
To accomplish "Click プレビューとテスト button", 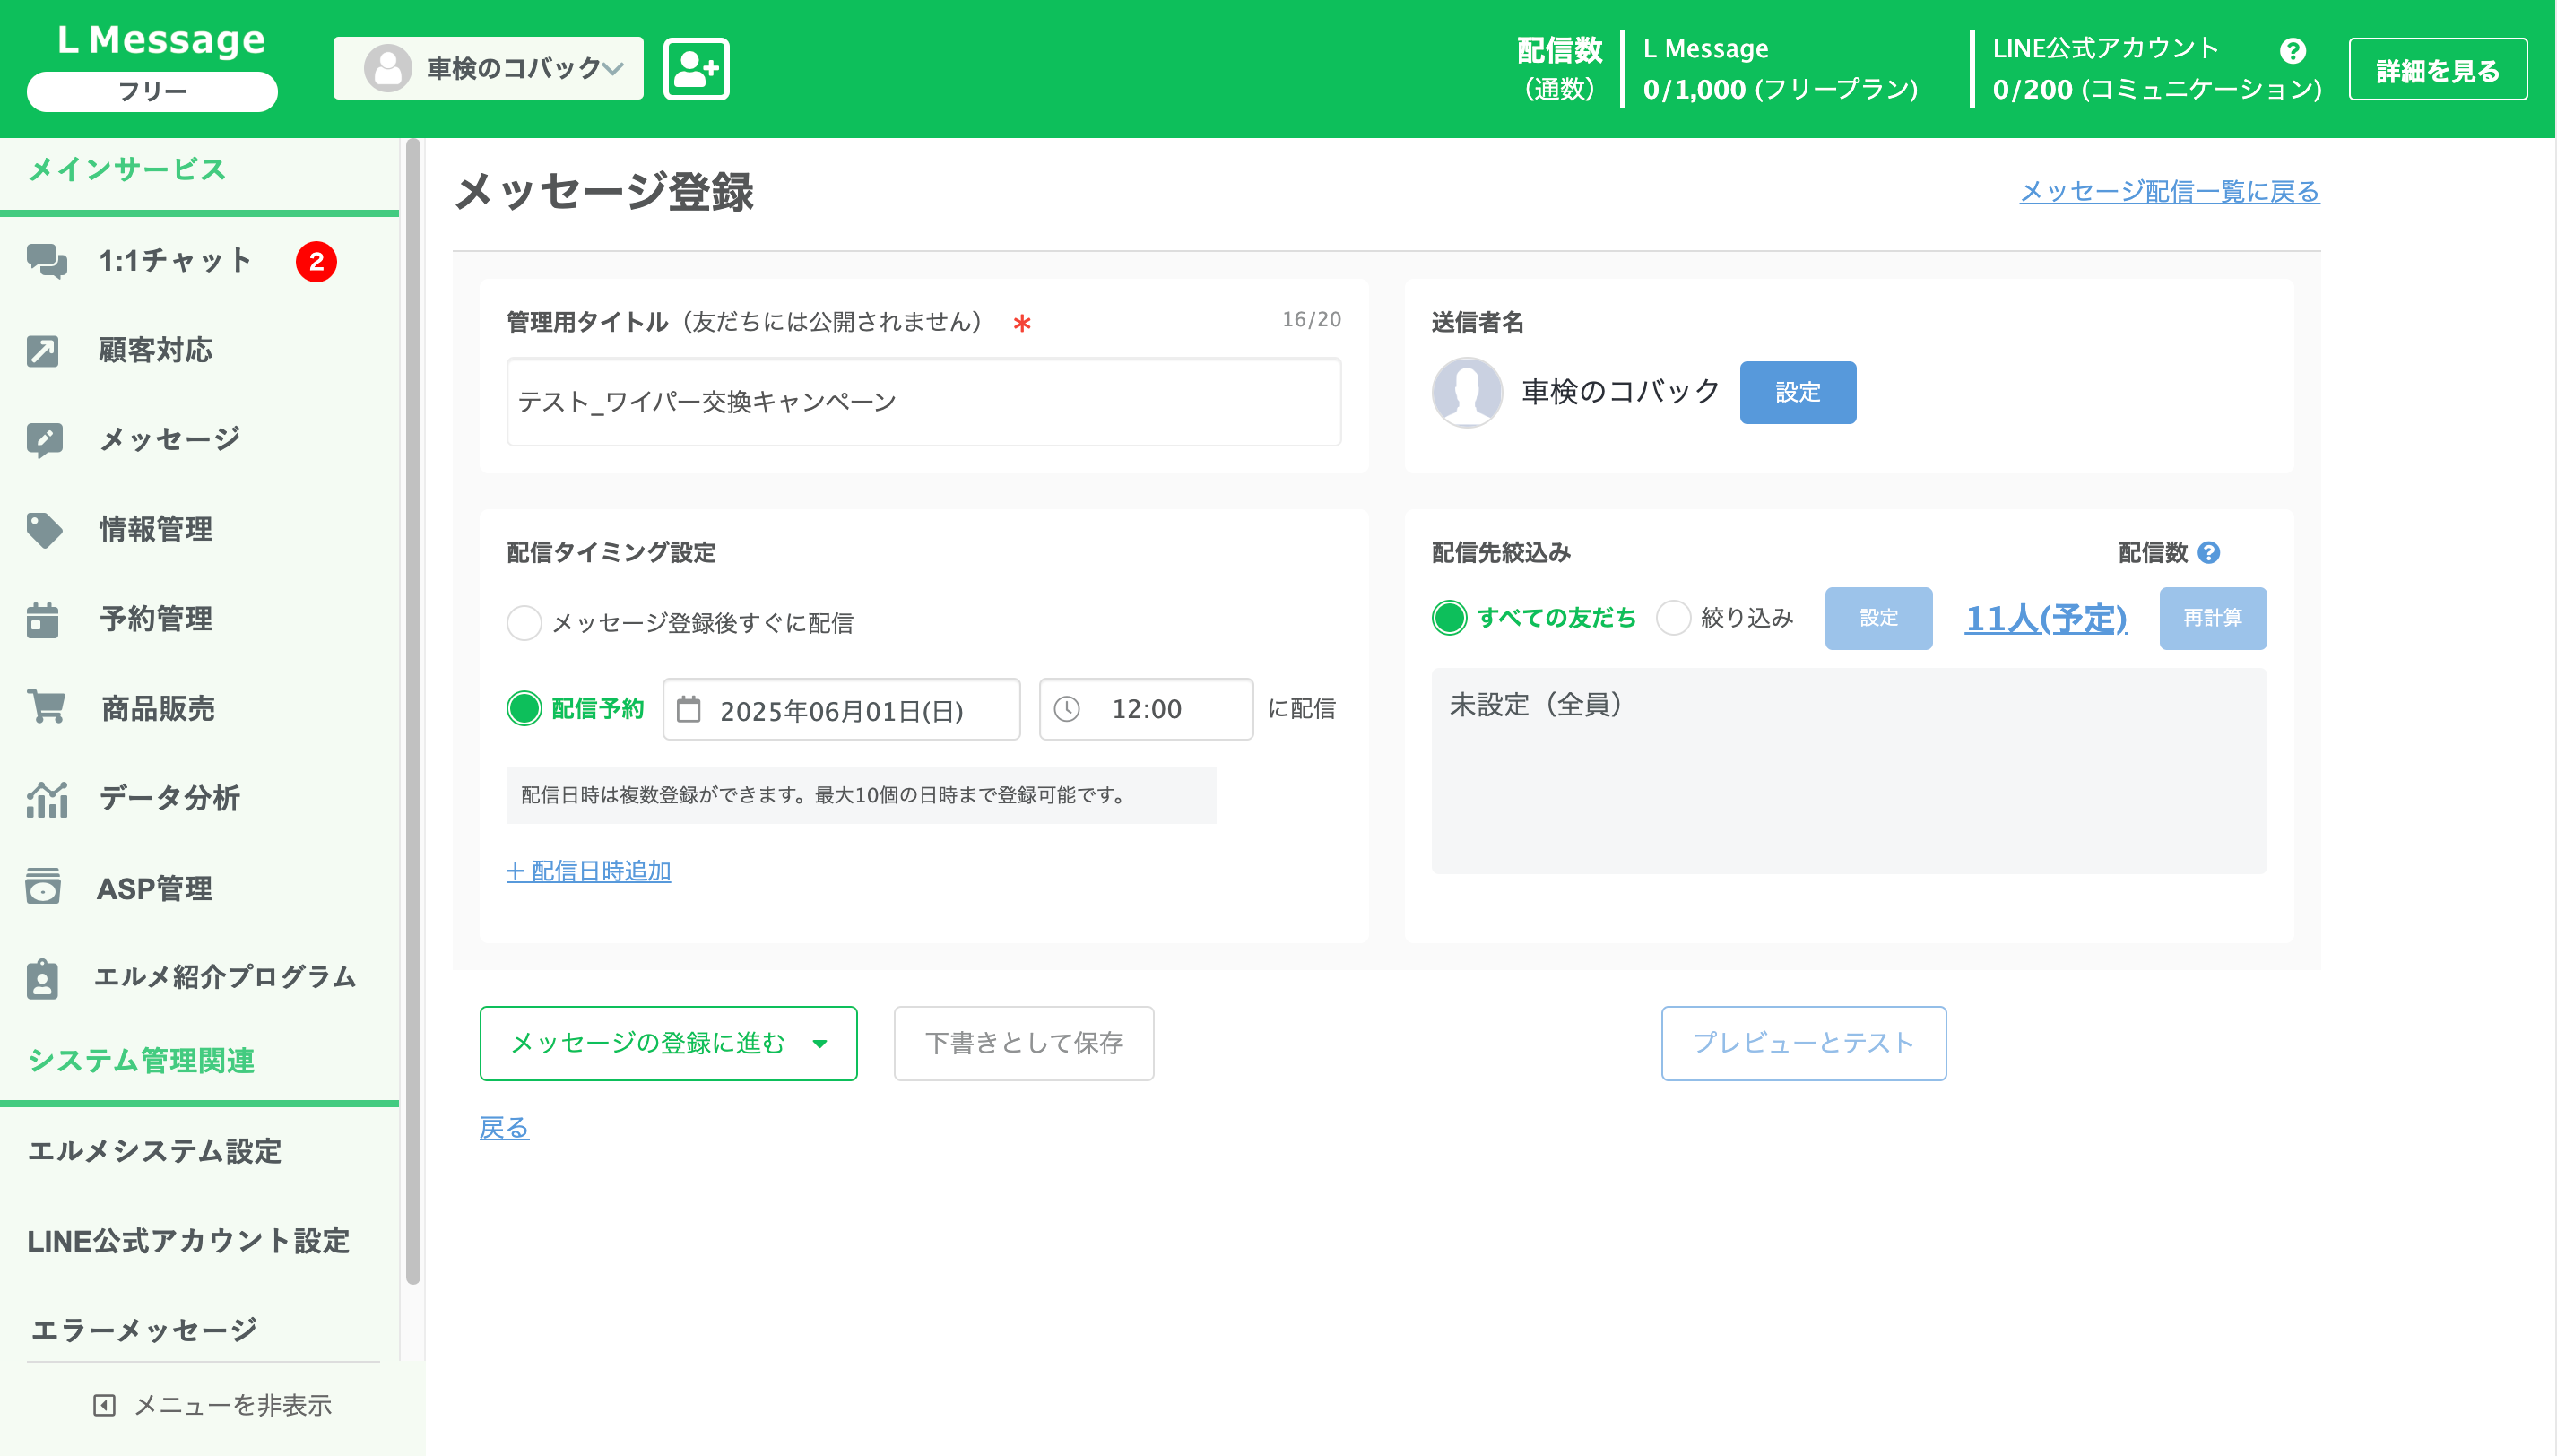I will 1803,1043.
